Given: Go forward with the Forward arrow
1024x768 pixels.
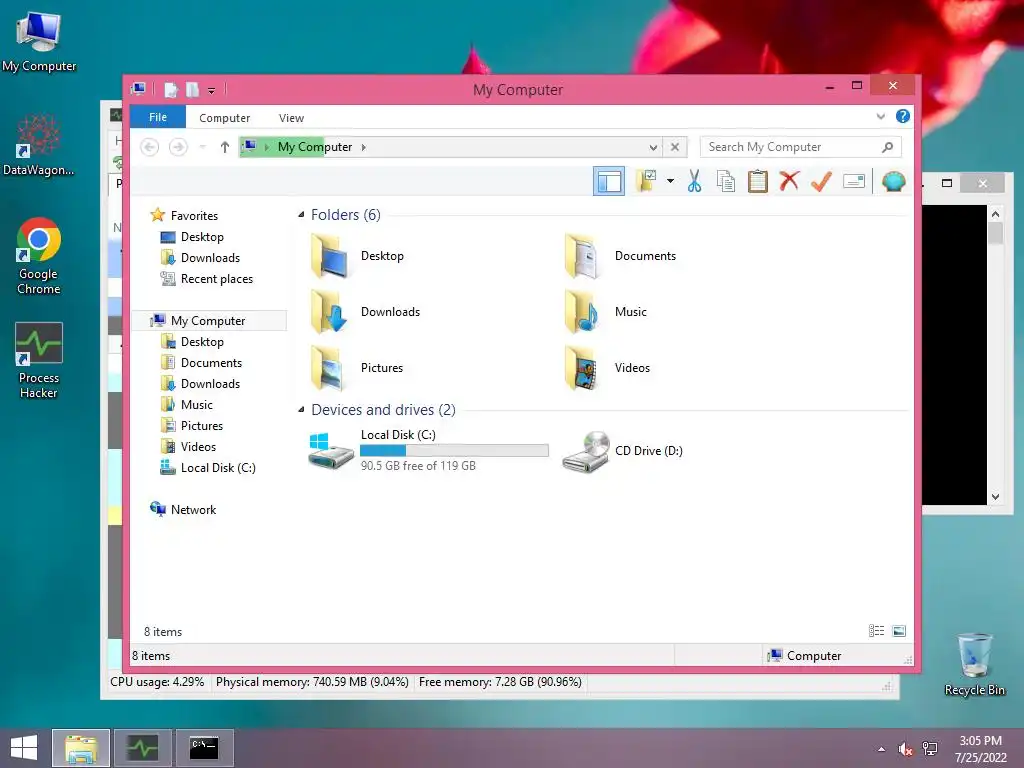Looking at the screenshot, I should pyautogui.click(x=178, y=147).
